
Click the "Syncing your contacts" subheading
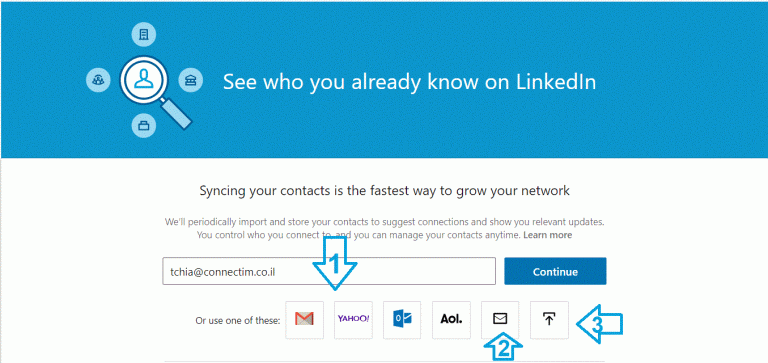(x=384, y=191)
